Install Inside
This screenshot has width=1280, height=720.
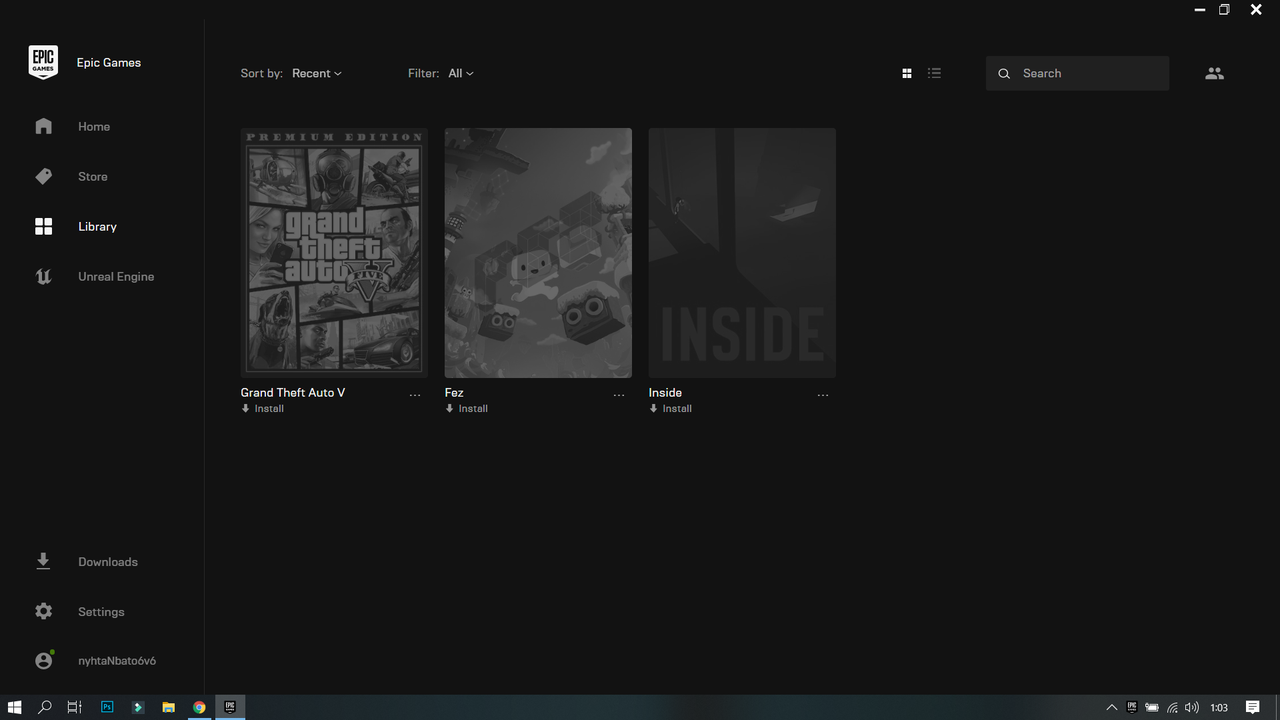tap(671, 408)
